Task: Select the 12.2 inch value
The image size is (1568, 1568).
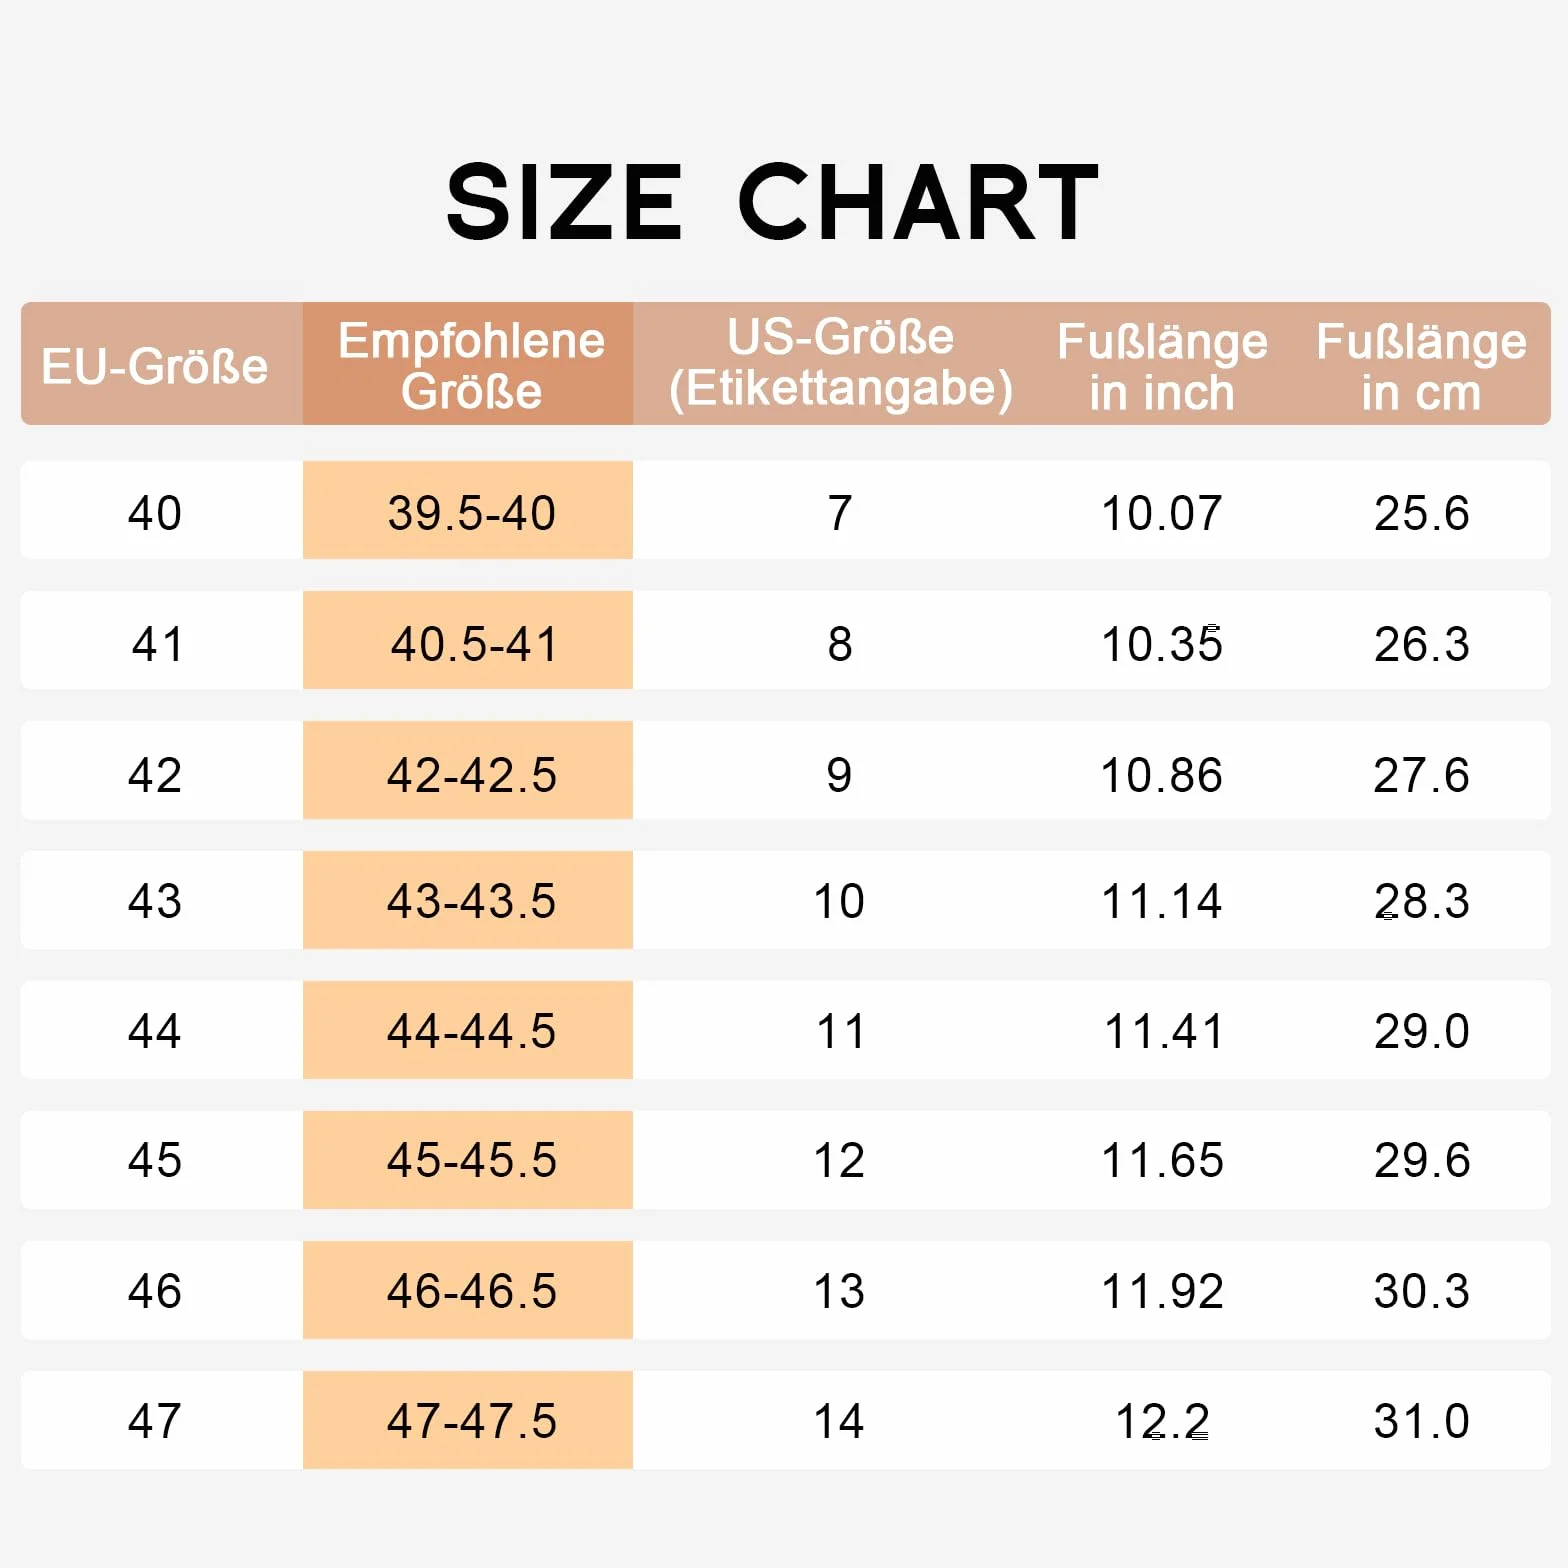Action: 1162,1421
